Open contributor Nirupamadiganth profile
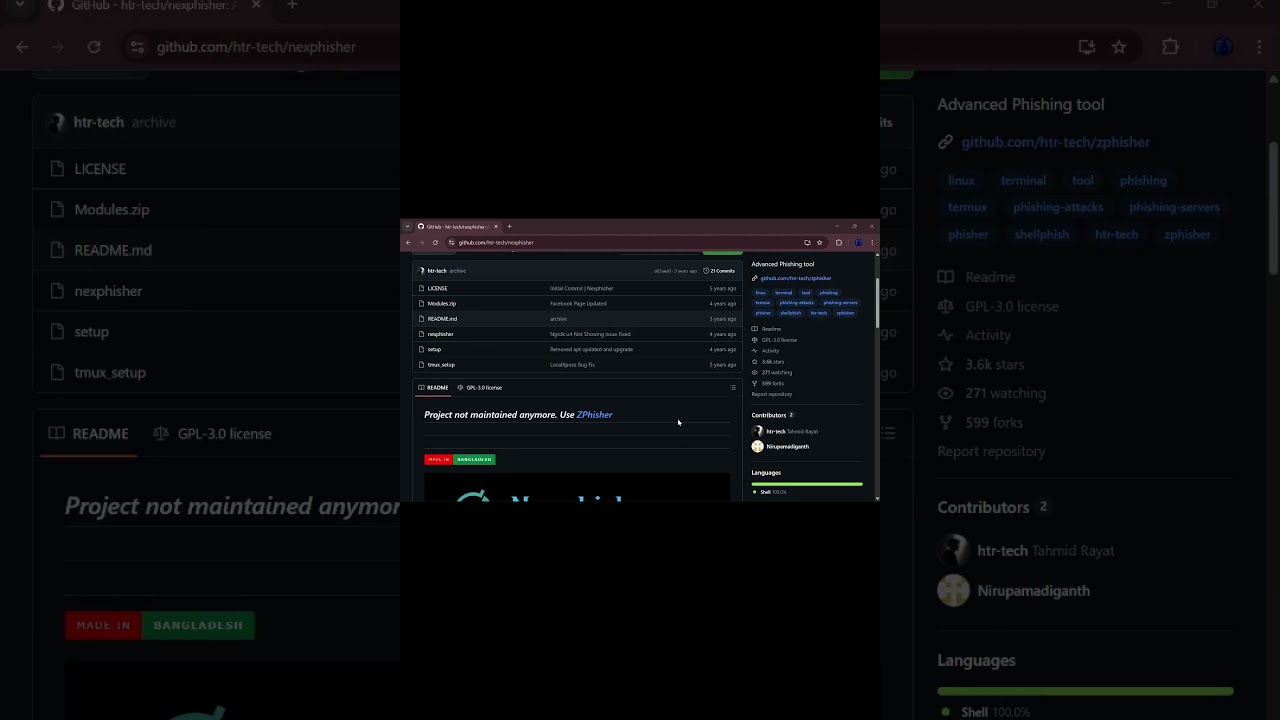Image resolution: width=1280 pixels, height=720 pixels. coord(781,447)
